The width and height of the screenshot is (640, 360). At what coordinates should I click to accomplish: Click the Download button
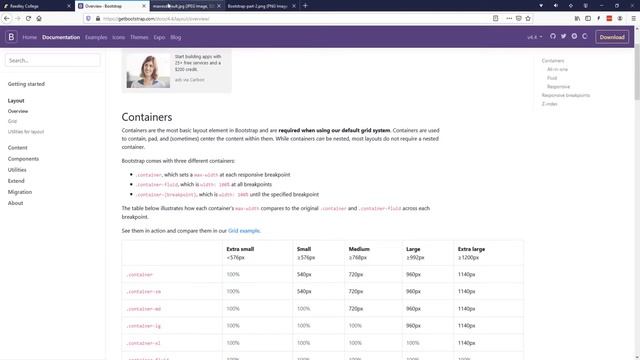(x=612, y=37)
